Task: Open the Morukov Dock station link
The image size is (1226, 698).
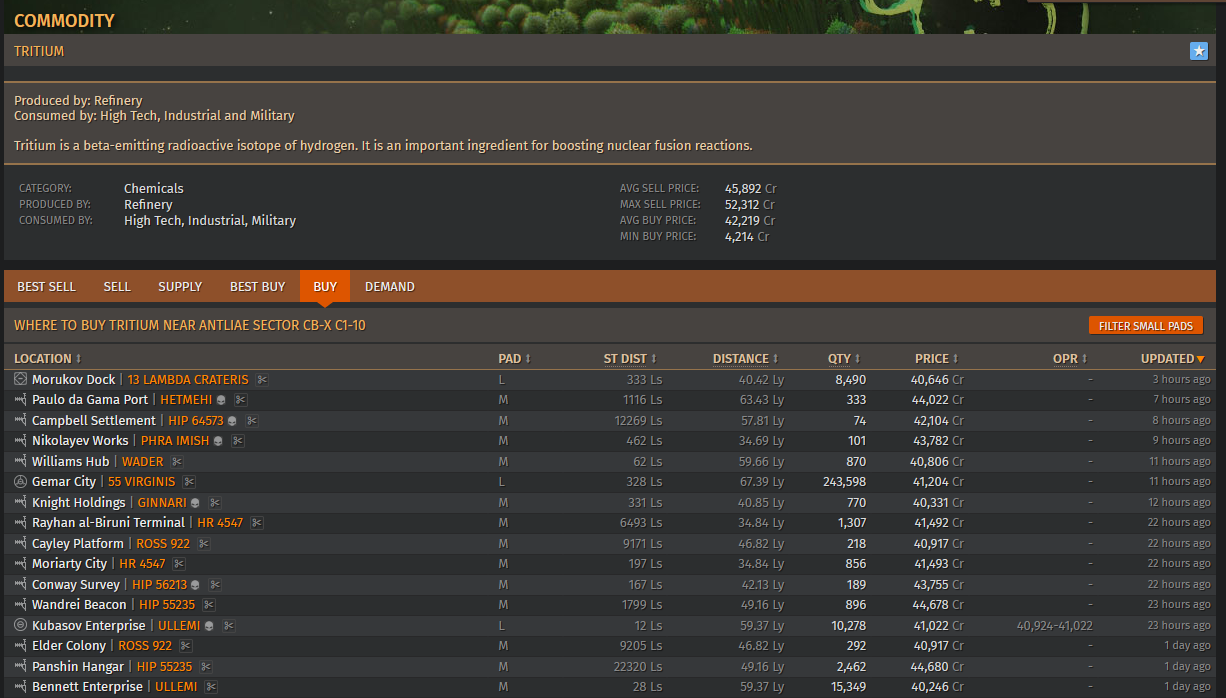Action: (74, 380)
